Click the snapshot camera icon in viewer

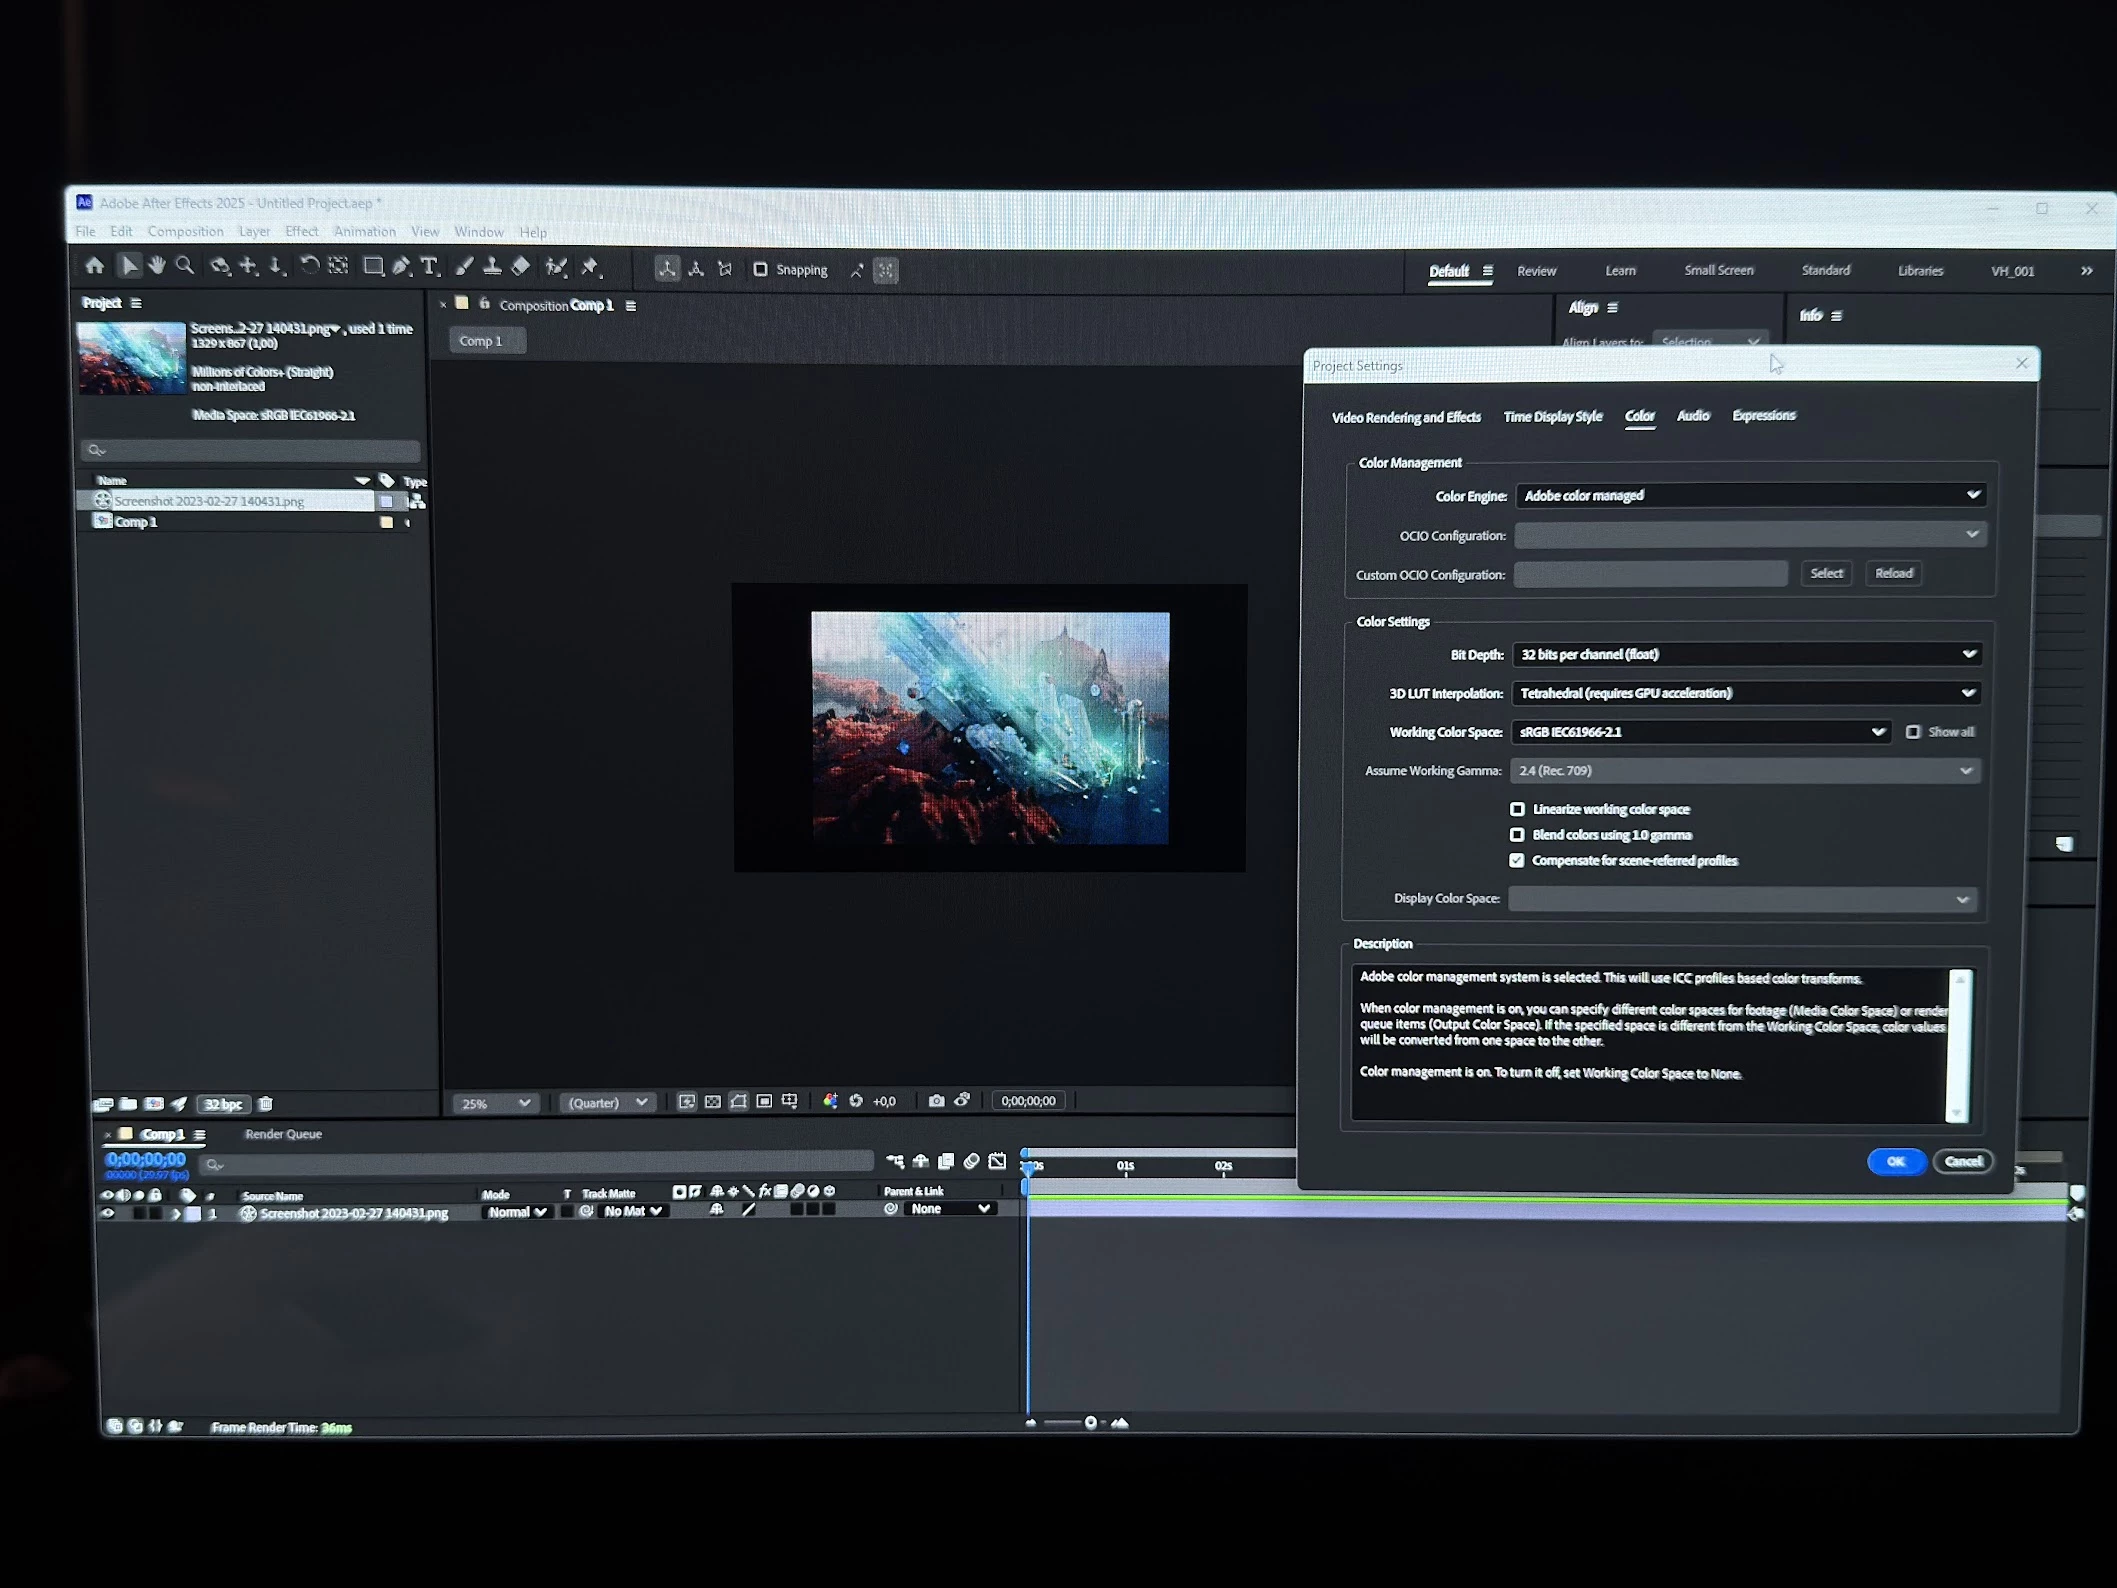[936, 1101]
